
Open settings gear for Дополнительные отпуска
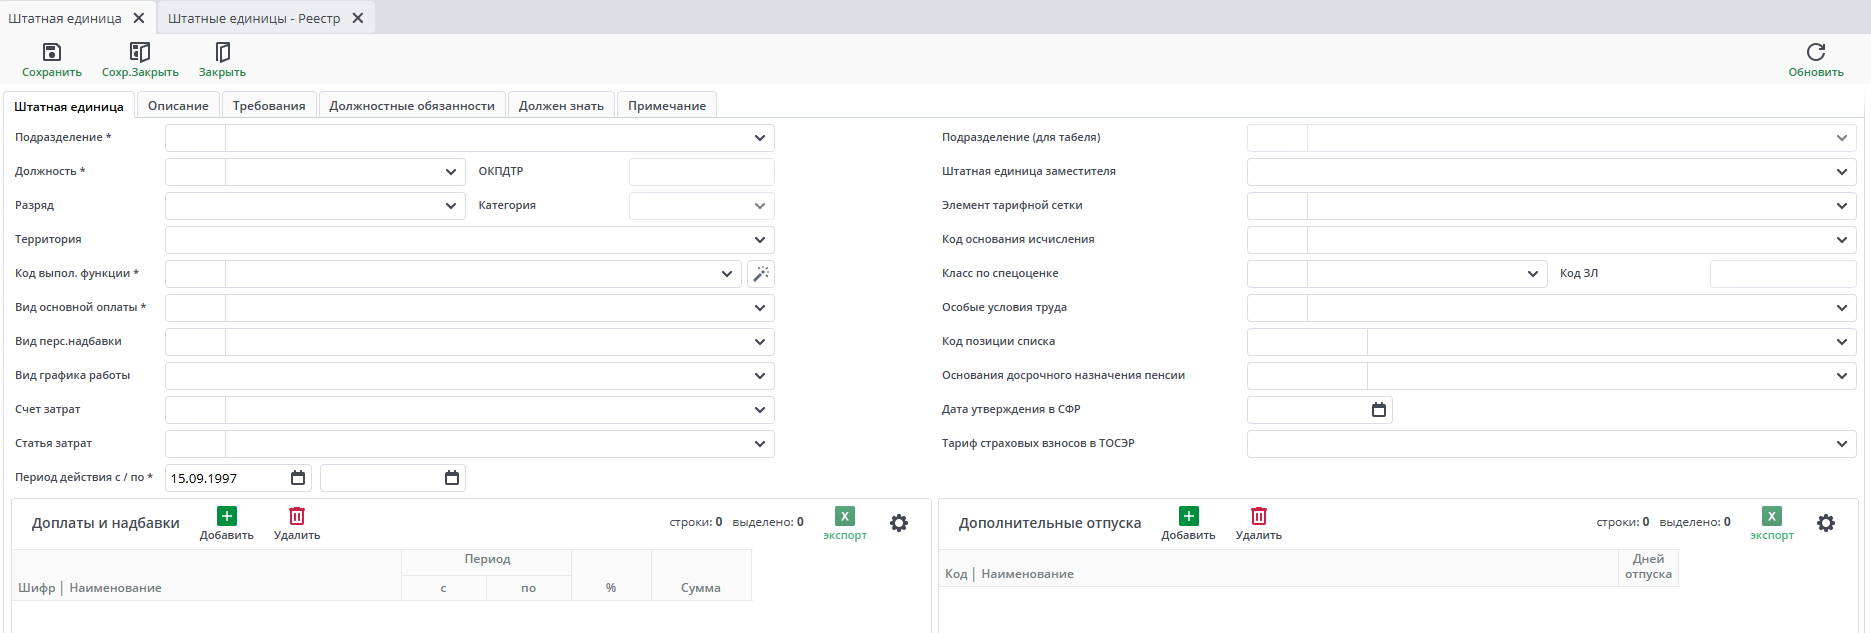click(1825, 523)
